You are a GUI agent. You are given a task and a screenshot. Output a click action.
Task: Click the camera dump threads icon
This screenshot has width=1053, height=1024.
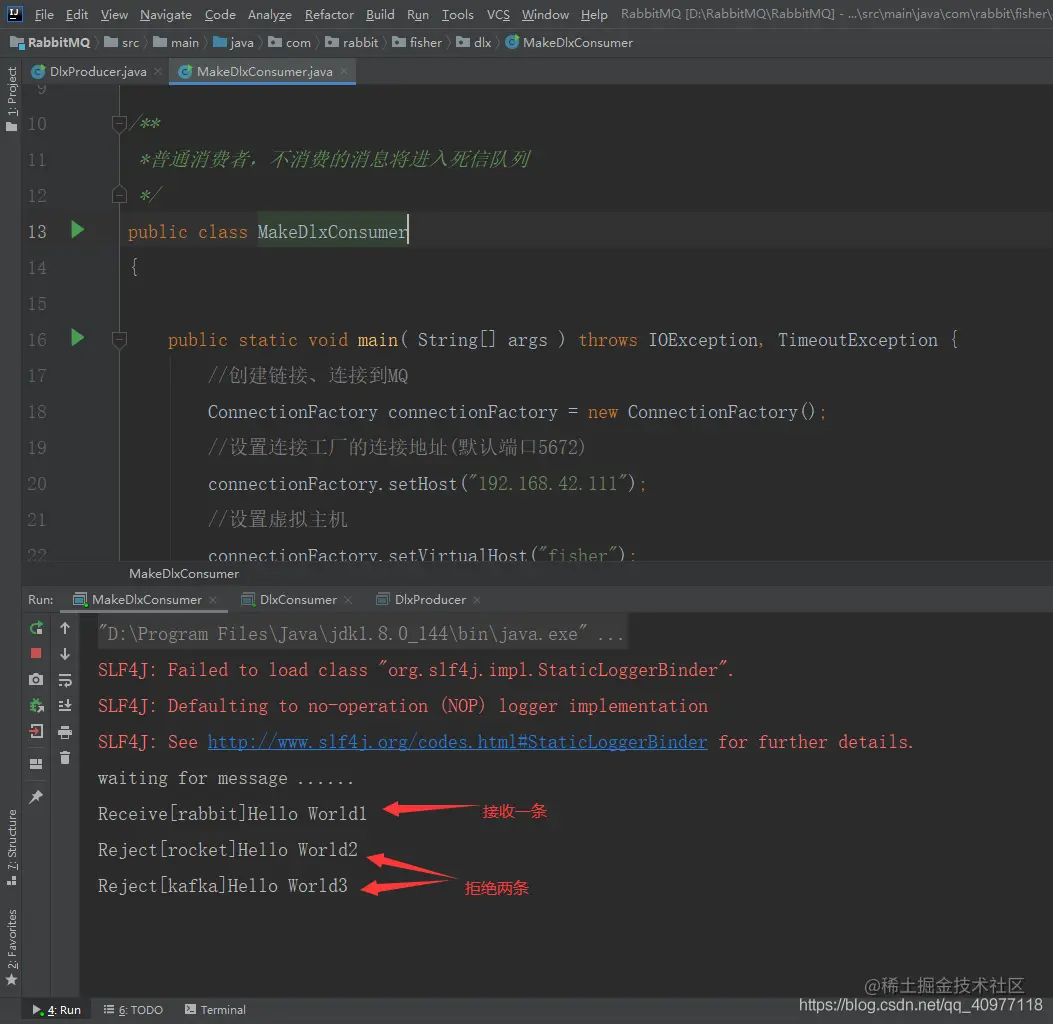click(x=36, y=680)
